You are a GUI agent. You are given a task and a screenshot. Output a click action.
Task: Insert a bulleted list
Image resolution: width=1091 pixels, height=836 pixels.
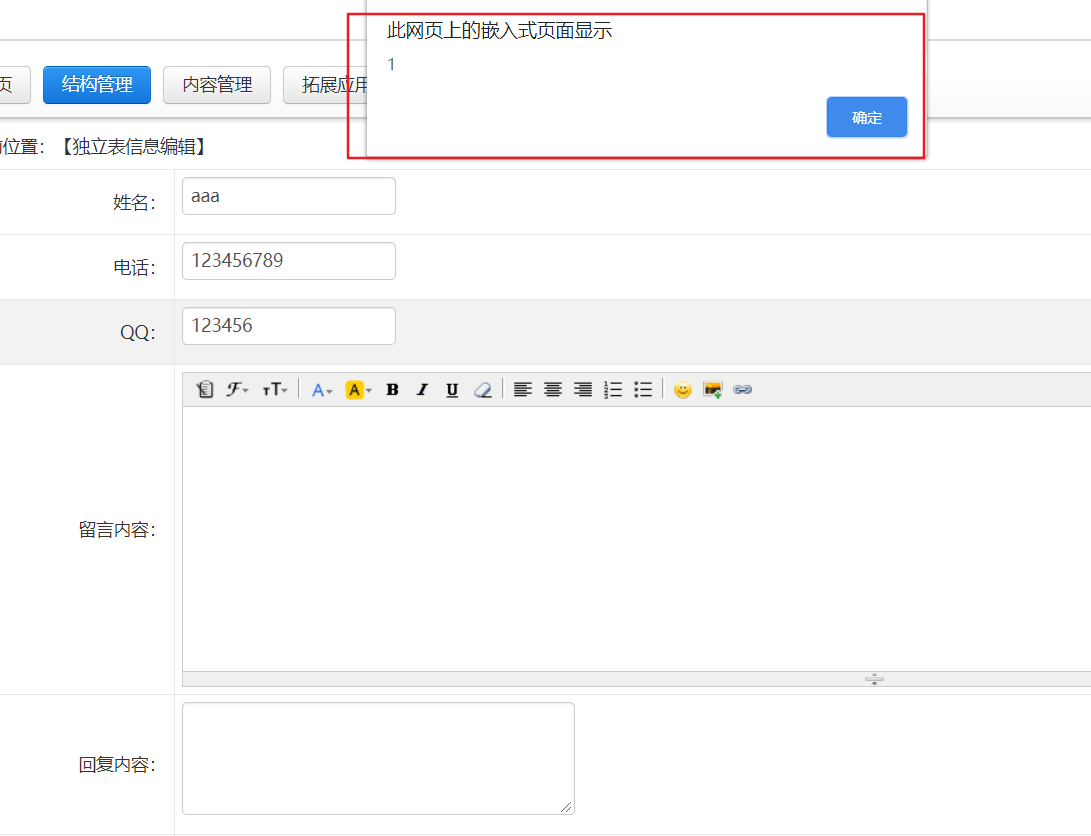pos(643,390)
